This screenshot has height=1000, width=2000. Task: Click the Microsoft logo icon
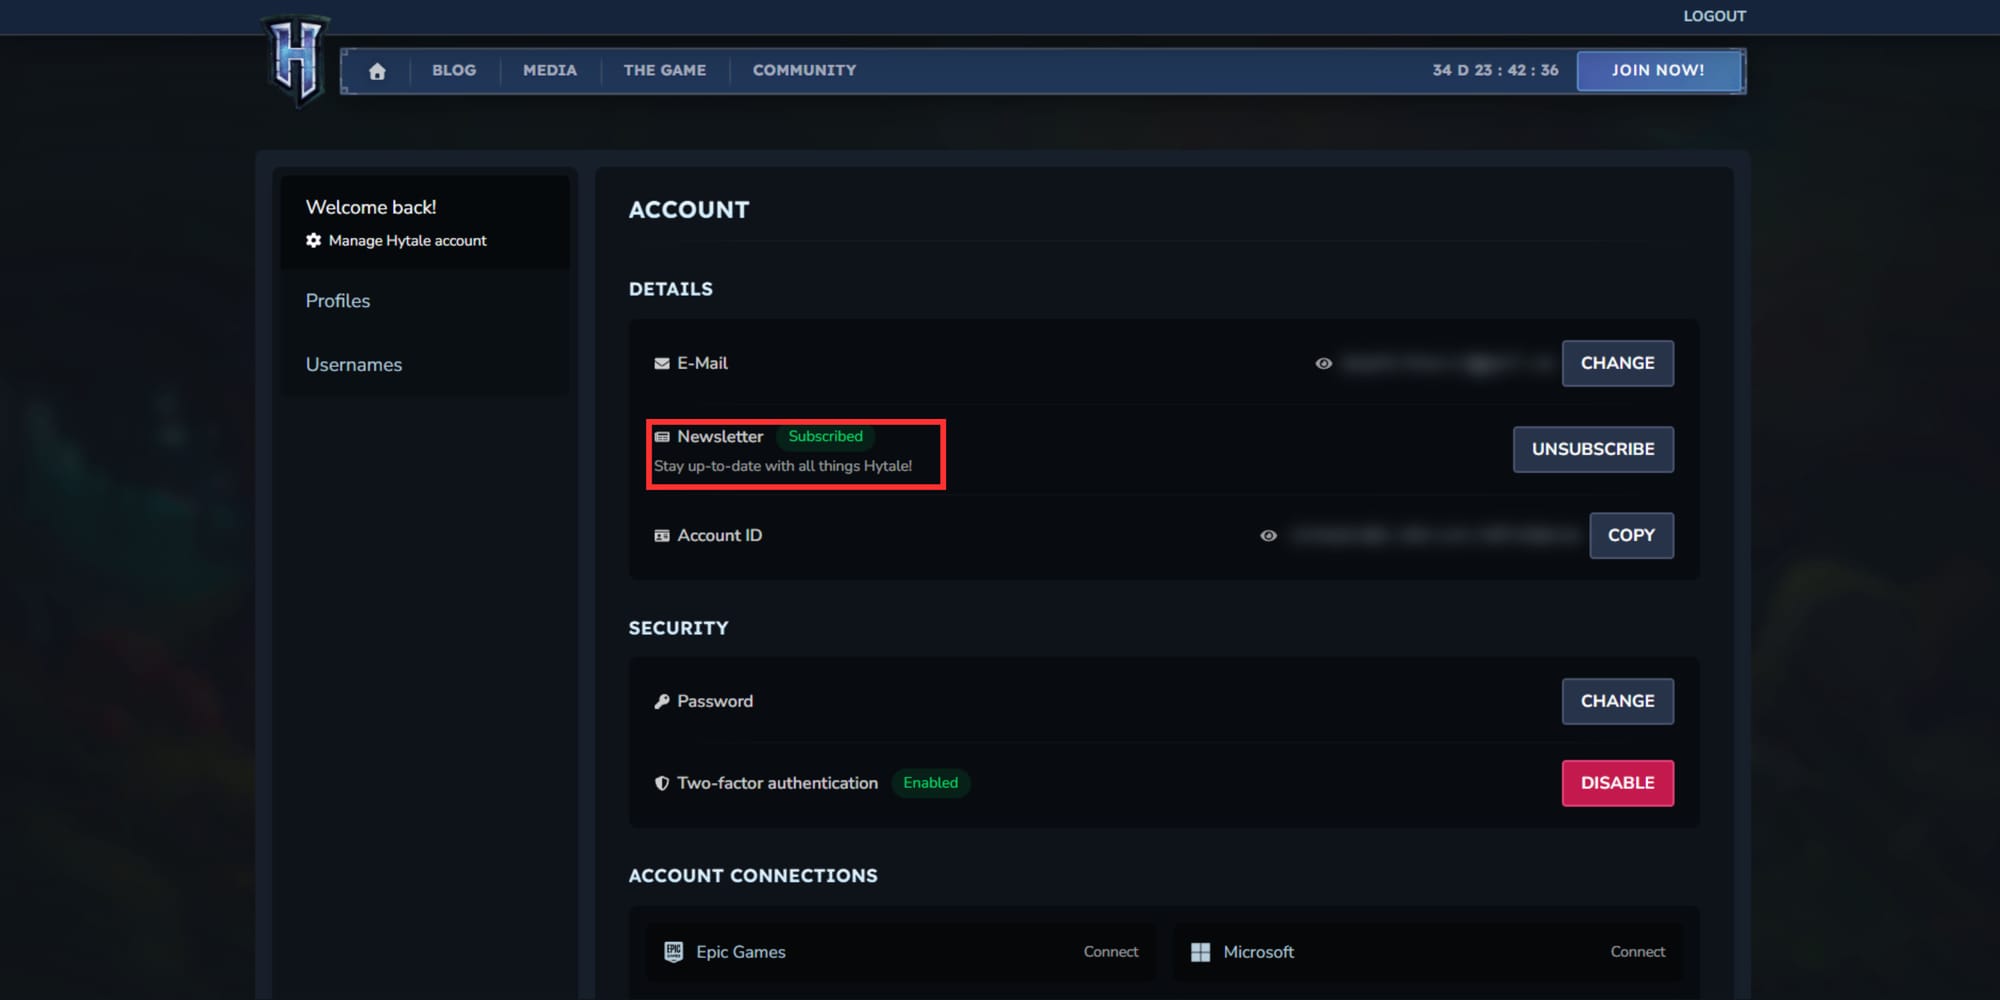(1201, 952)
